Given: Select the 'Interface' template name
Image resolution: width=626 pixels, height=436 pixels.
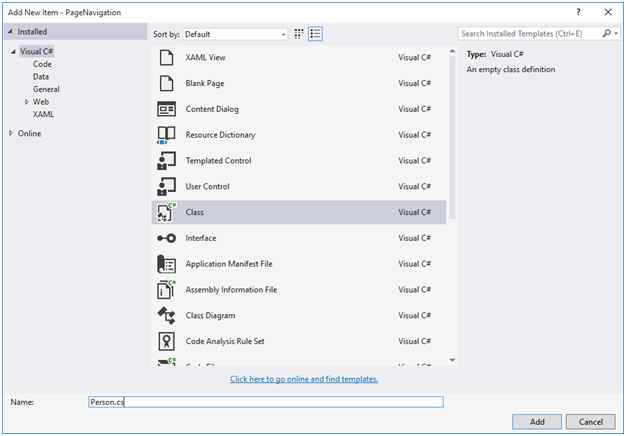Looking at the screenshot, I should pyautogui.click(x=201, y=238).
